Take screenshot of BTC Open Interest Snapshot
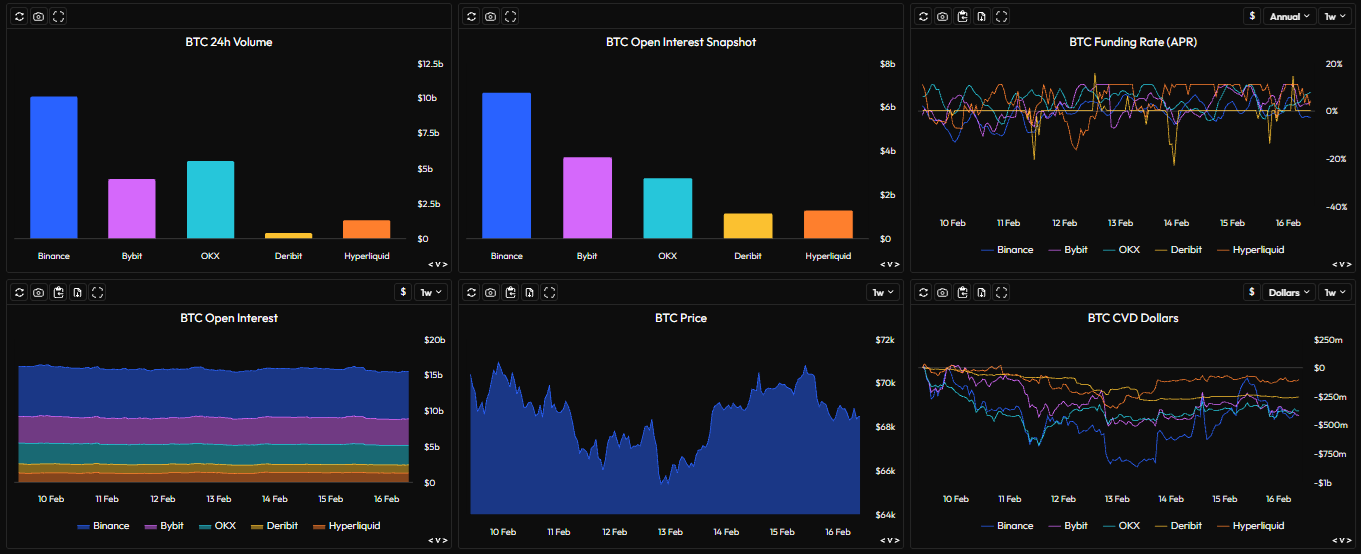This screenshot has width=1361, height=554. 490,16
